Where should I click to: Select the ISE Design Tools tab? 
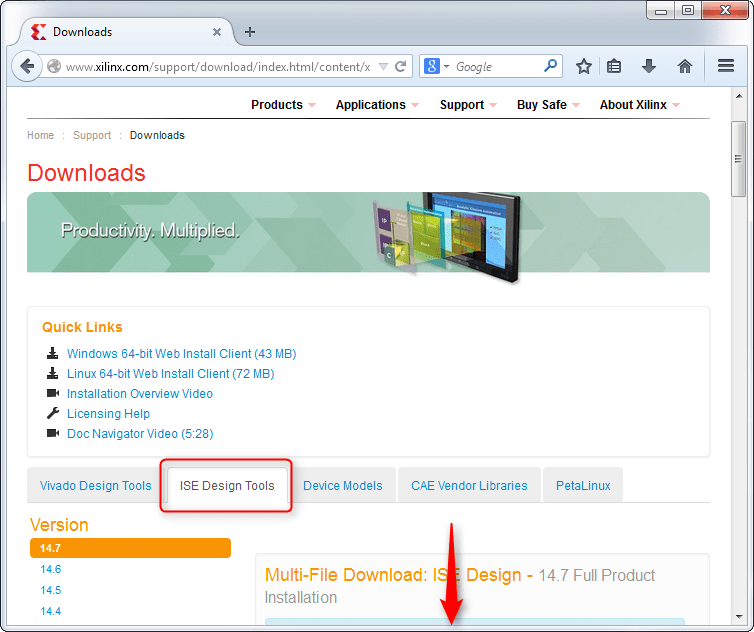(227, 486)
